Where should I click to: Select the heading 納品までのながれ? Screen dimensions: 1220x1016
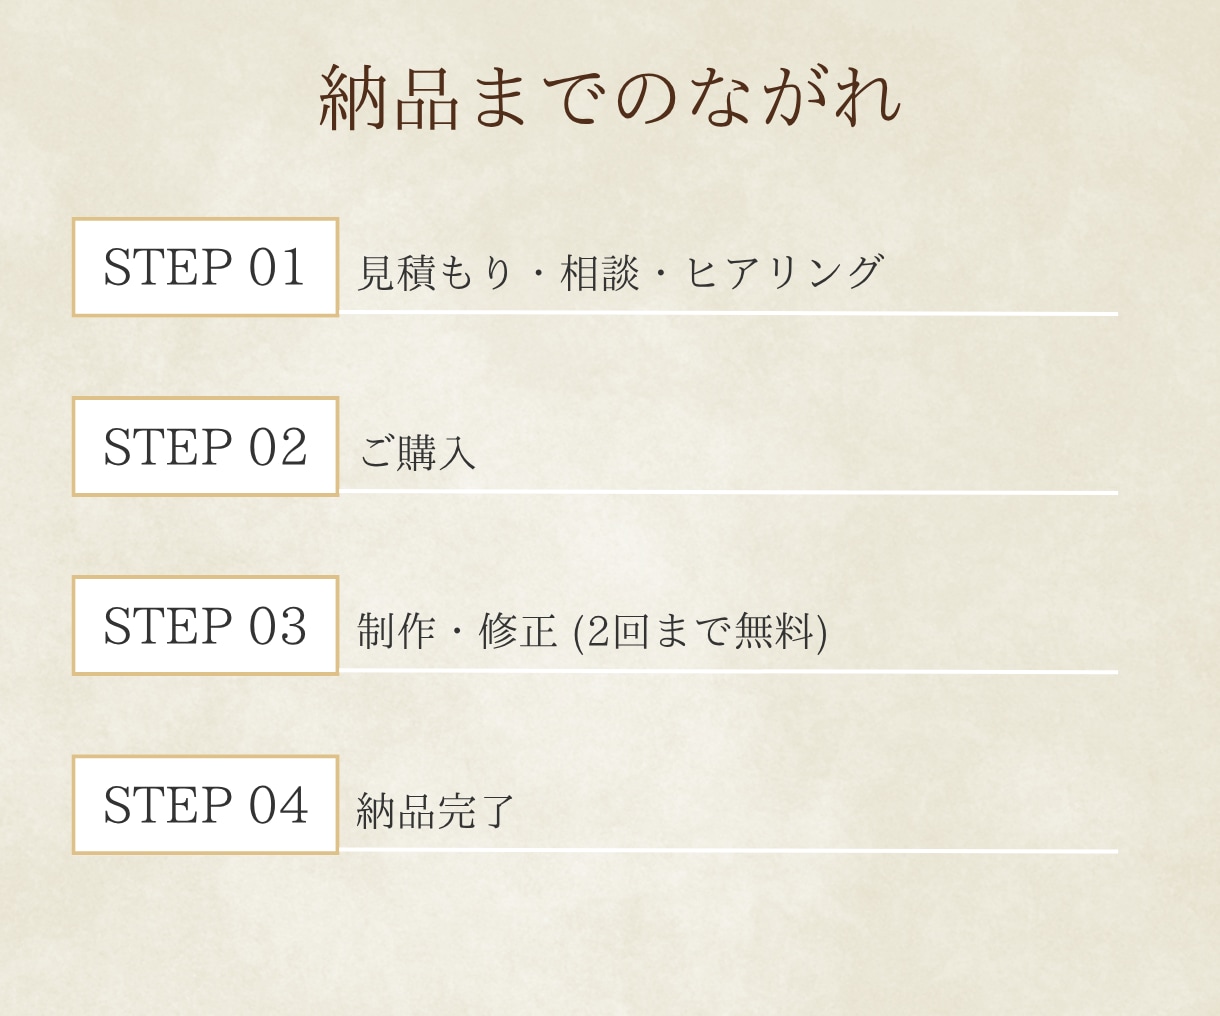tap(610, 97)
